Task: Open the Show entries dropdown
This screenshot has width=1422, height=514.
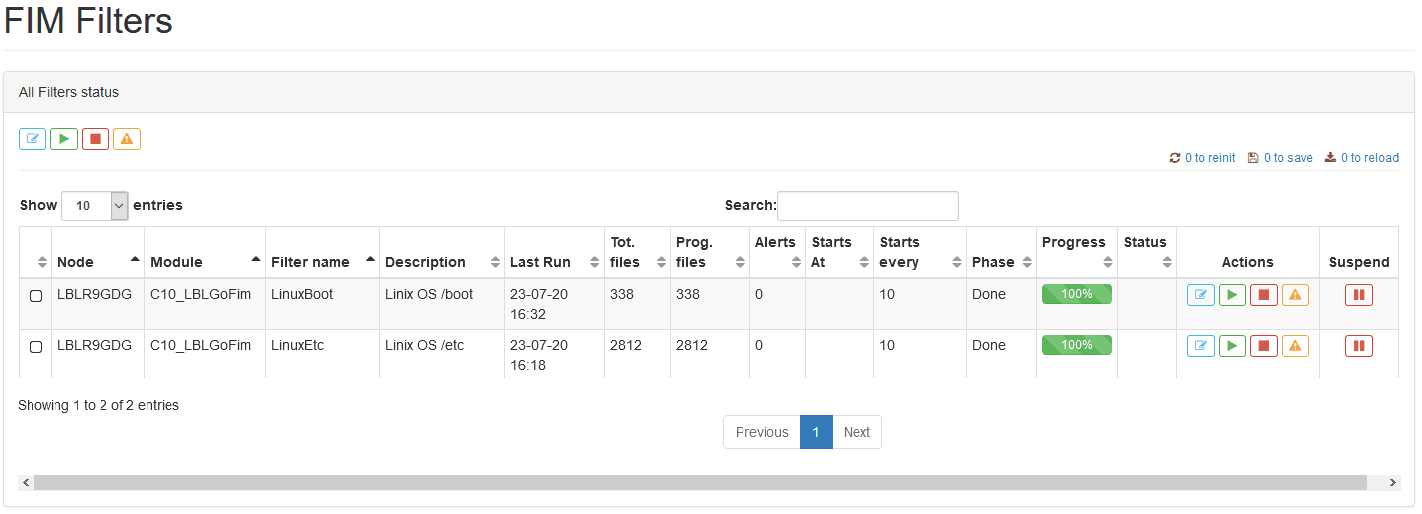Action: (95, 206)
